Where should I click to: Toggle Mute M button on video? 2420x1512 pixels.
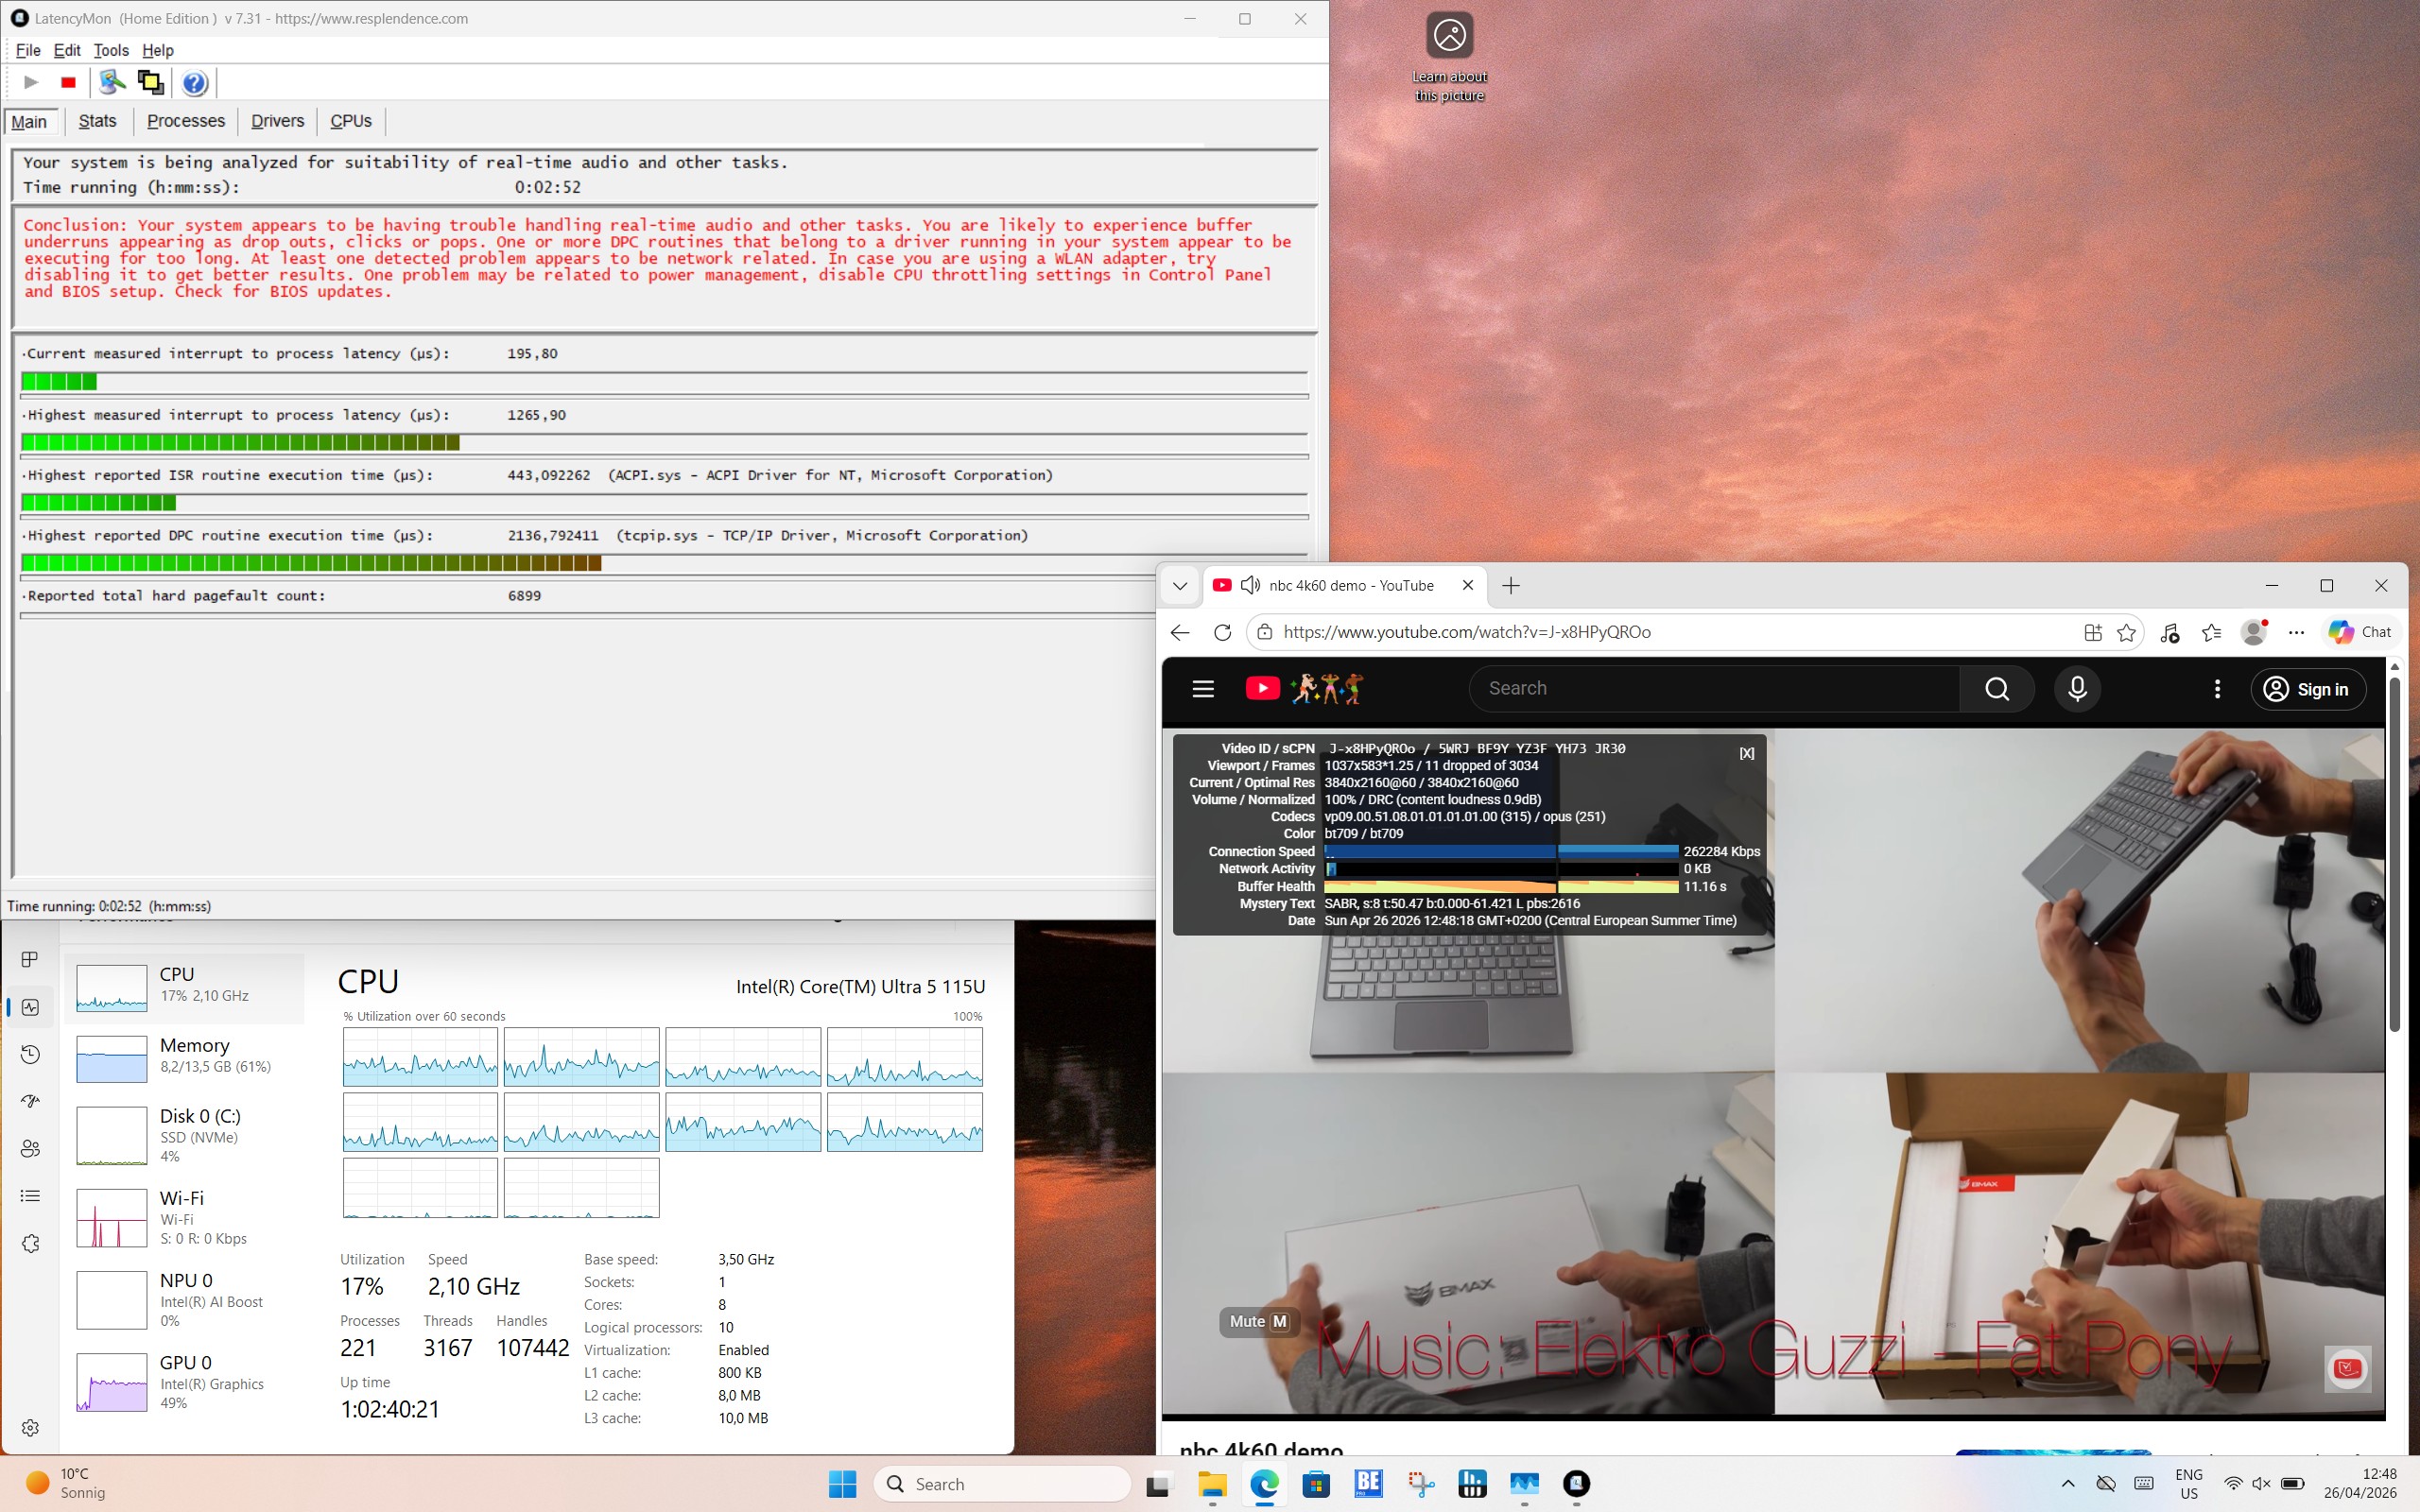[1259, 1321]
